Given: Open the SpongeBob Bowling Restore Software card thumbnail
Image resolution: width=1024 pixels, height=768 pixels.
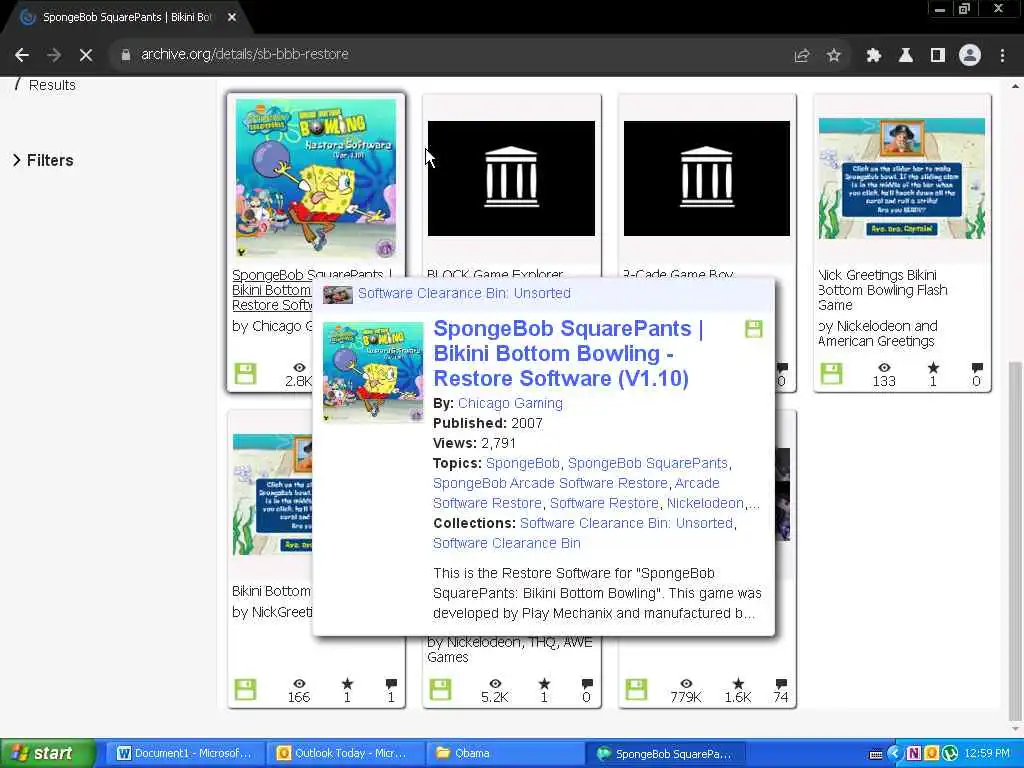Looking at the screenshot, I should coord(316,178).
